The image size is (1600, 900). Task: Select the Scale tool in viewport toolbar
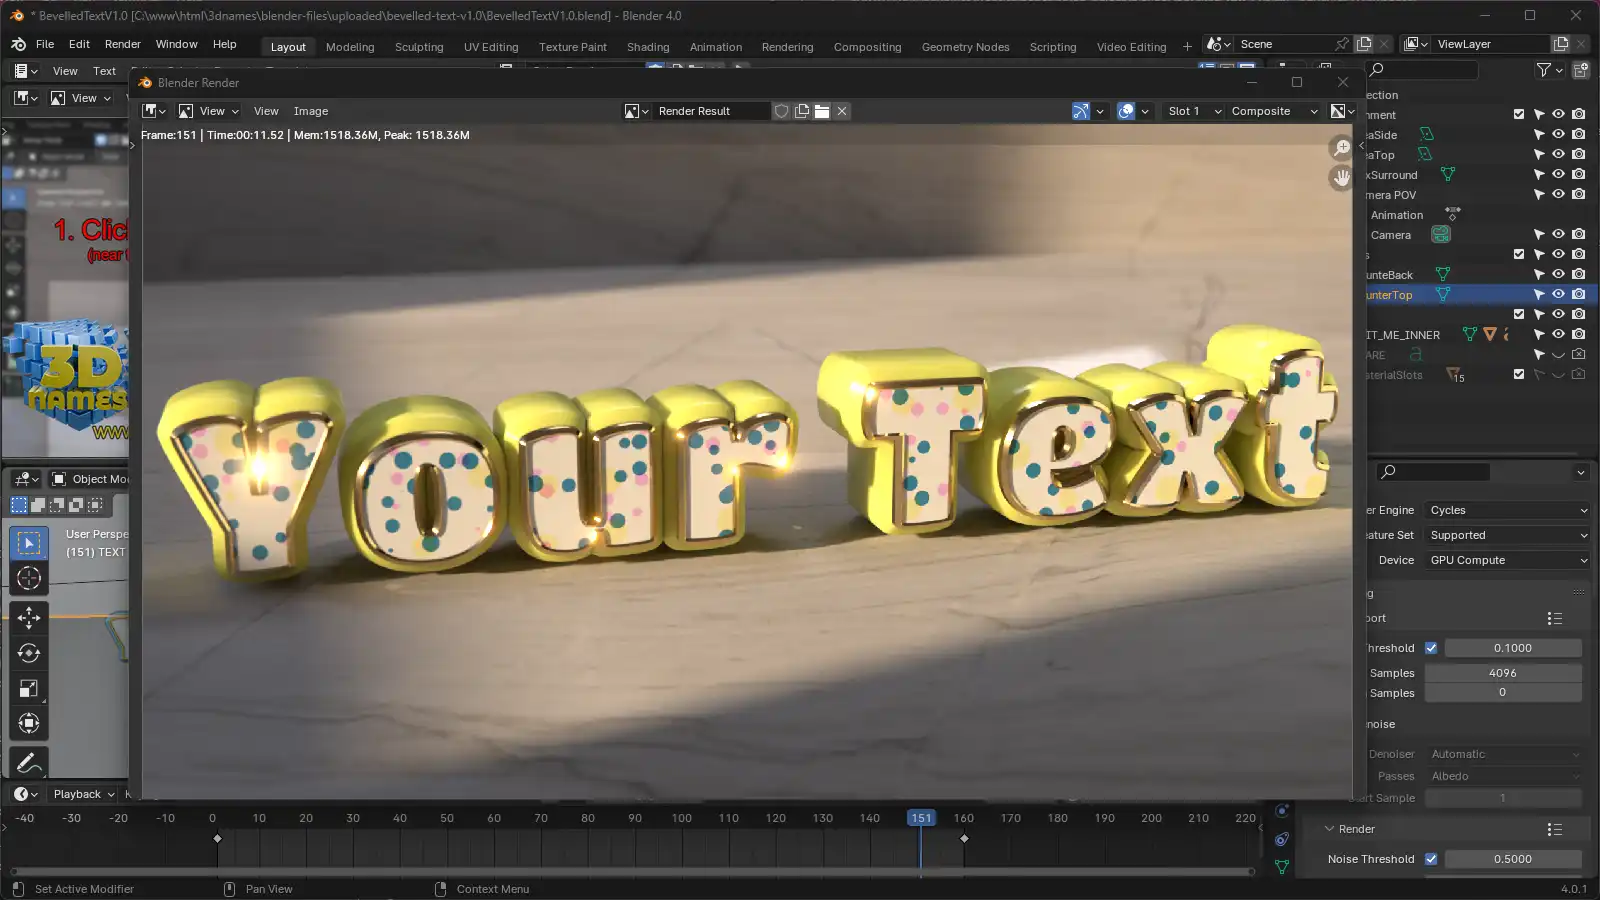[29, 688]
